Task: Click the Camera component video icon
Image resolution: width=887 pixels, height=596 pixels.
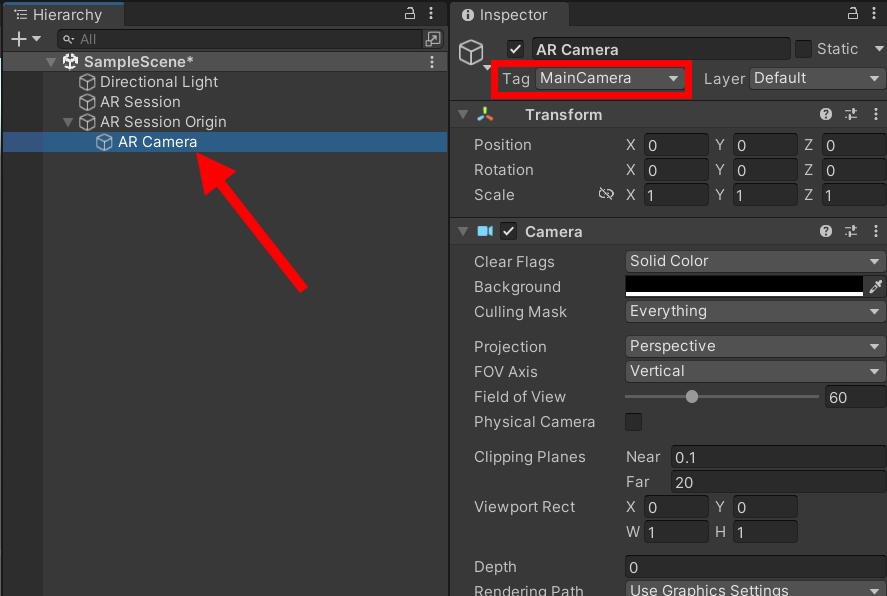Action: click(485, 231)
